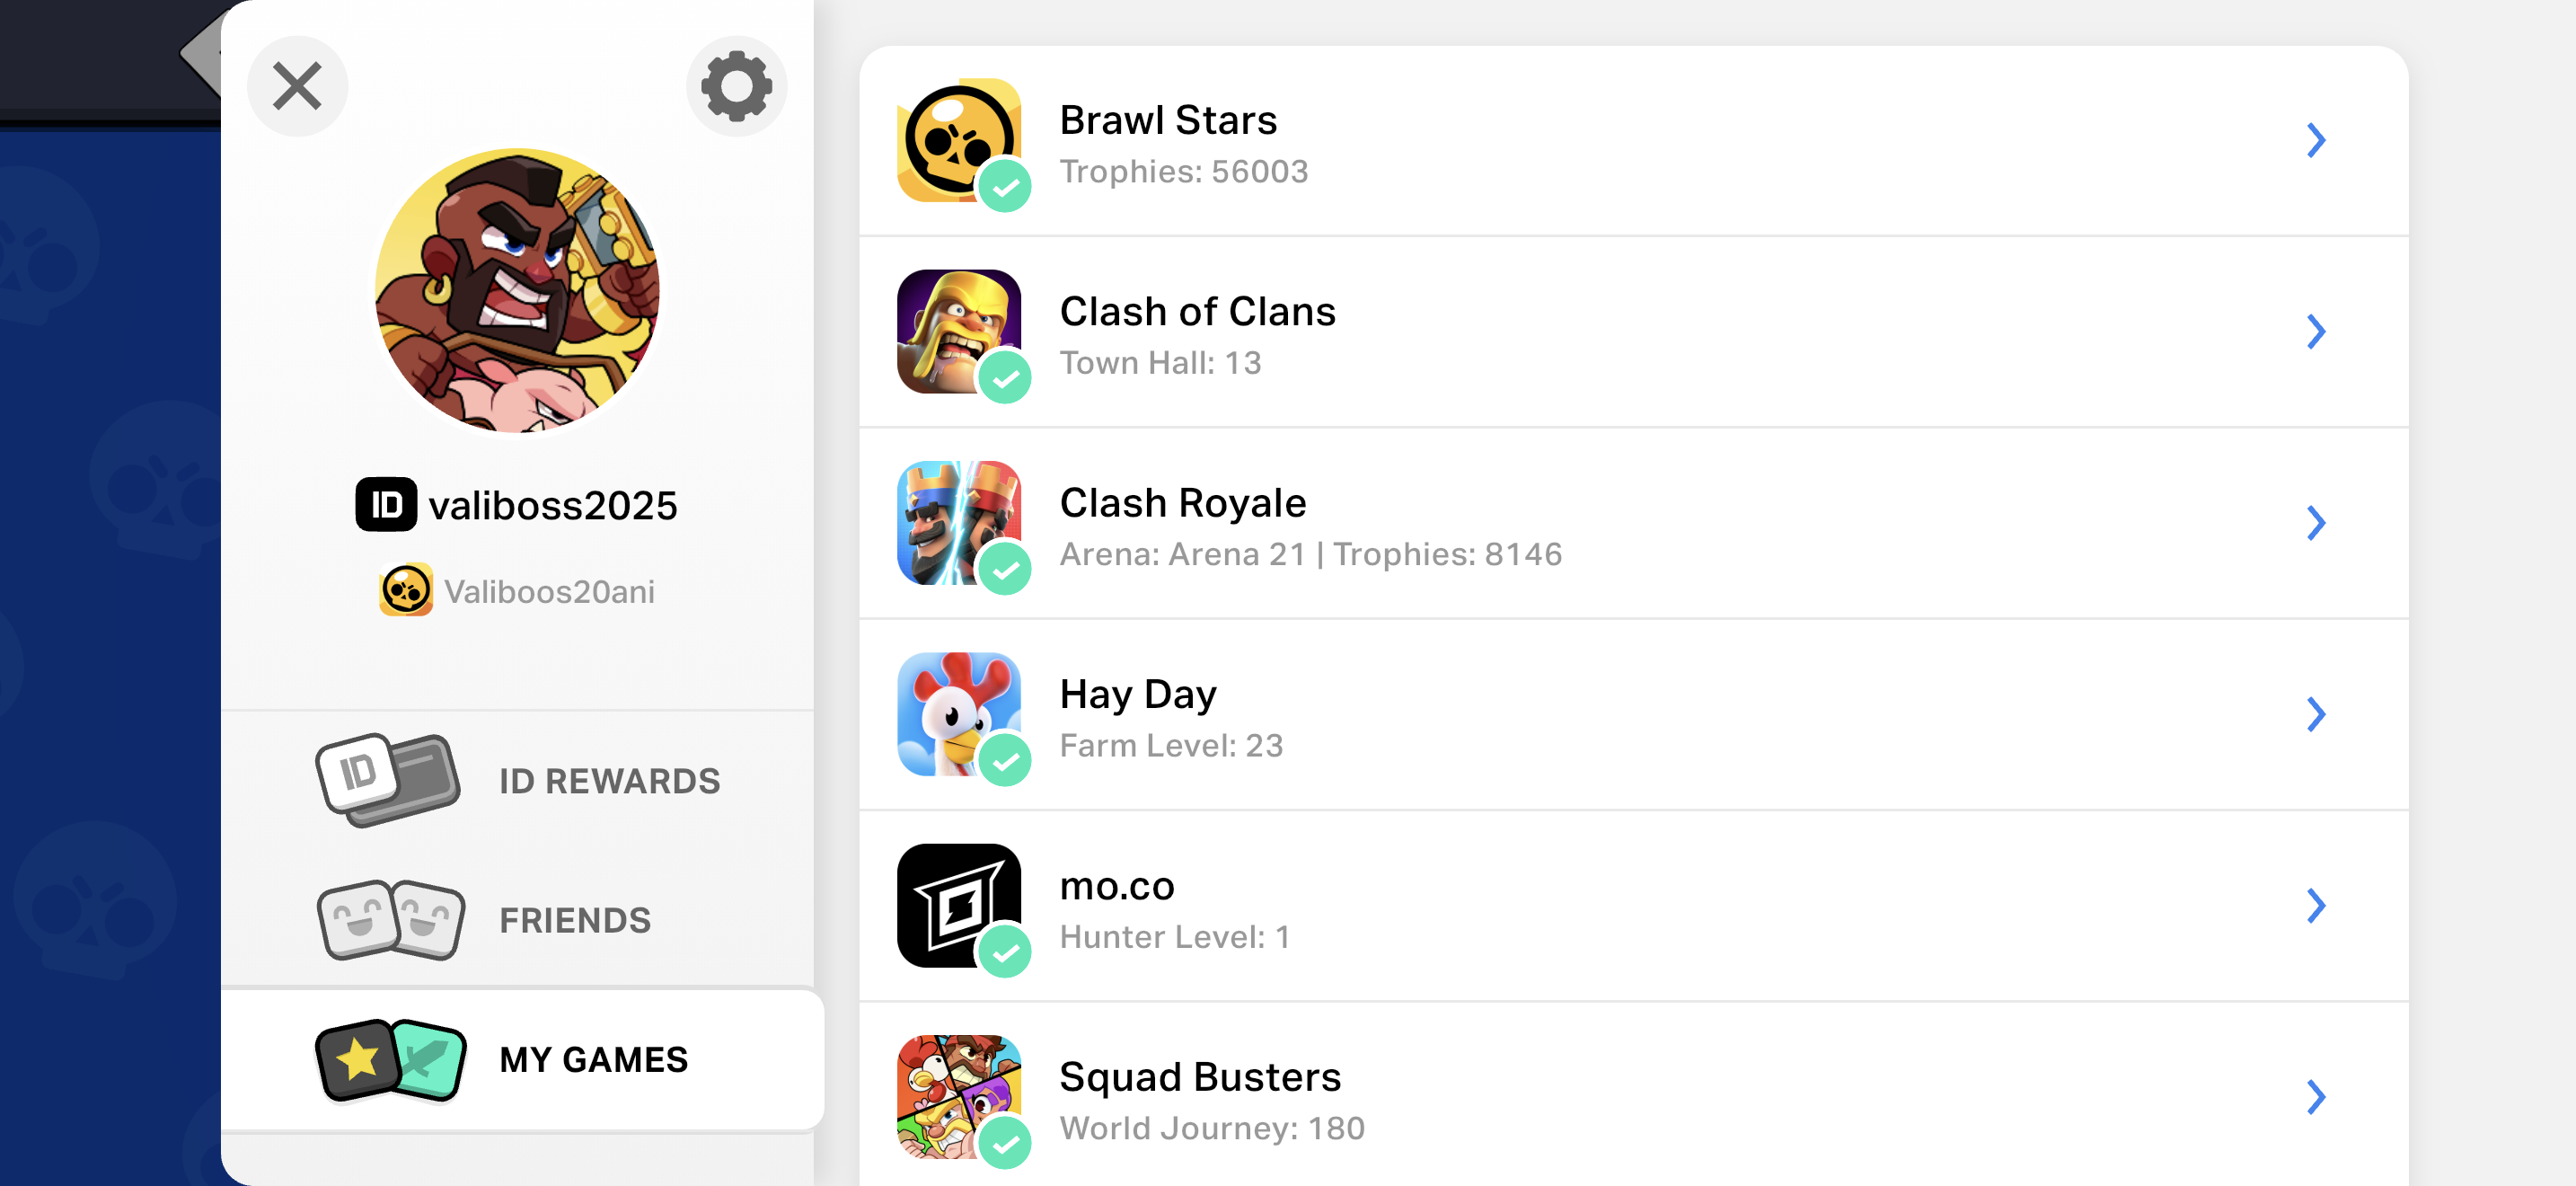Expand Brawl Stars row chevron
Viewport: 2576px width, 1186px height.
[x=2316, y=140]
